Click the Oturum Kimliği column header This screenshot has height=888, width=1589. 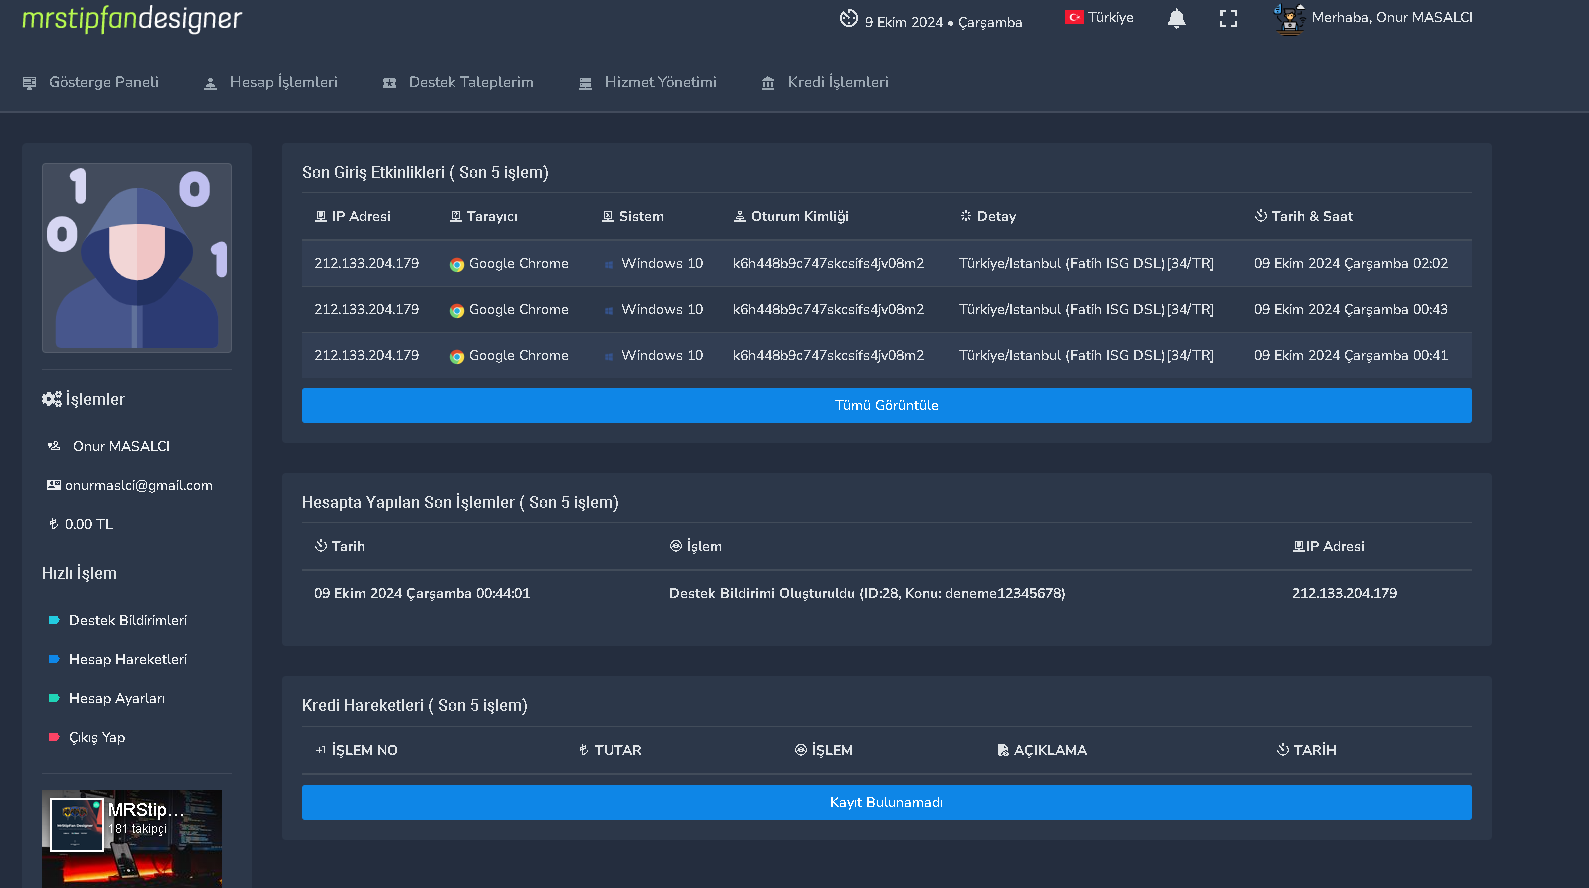pyautogui.click(x=791, y=216)
